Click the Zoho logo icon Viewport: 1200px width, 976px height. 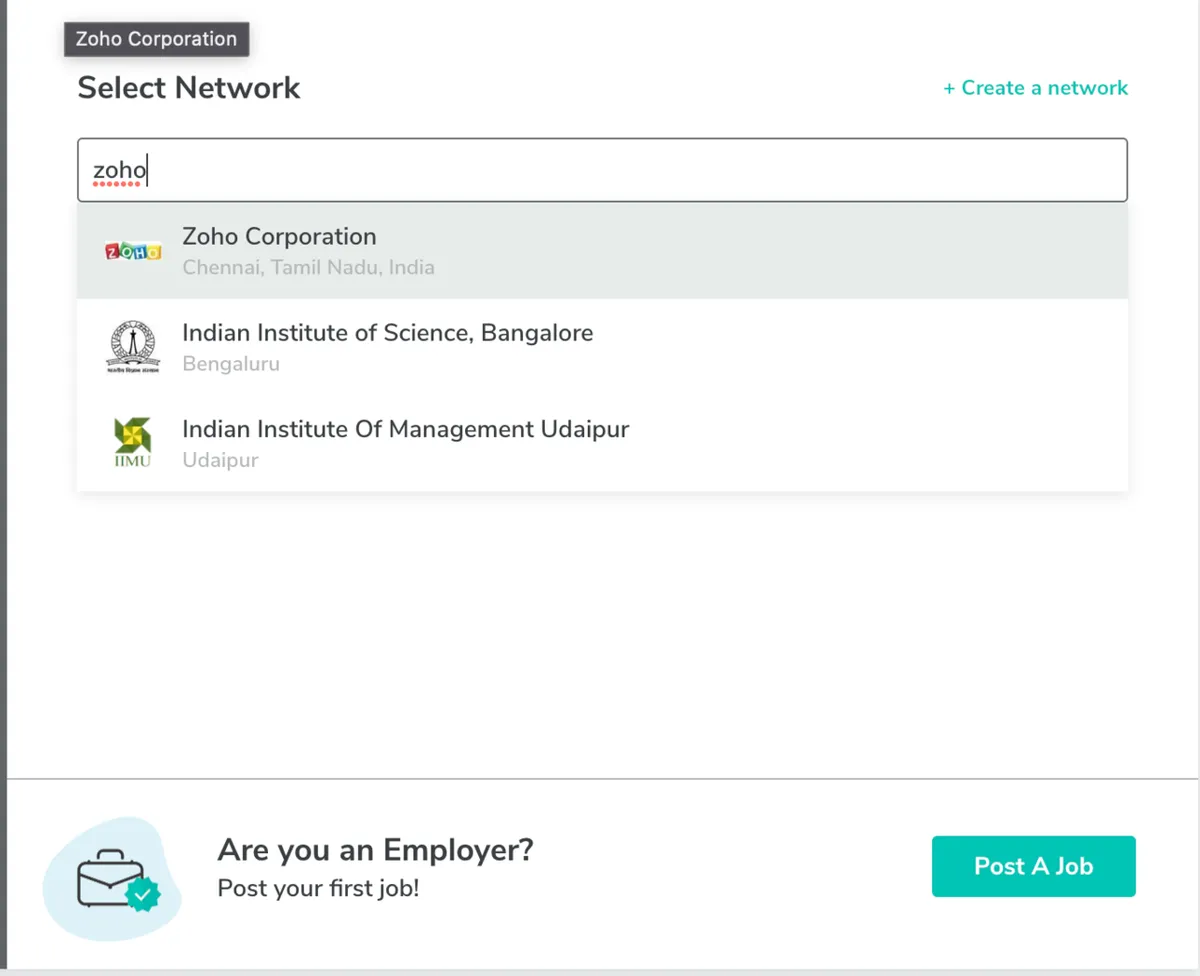(x=132, y=252)
